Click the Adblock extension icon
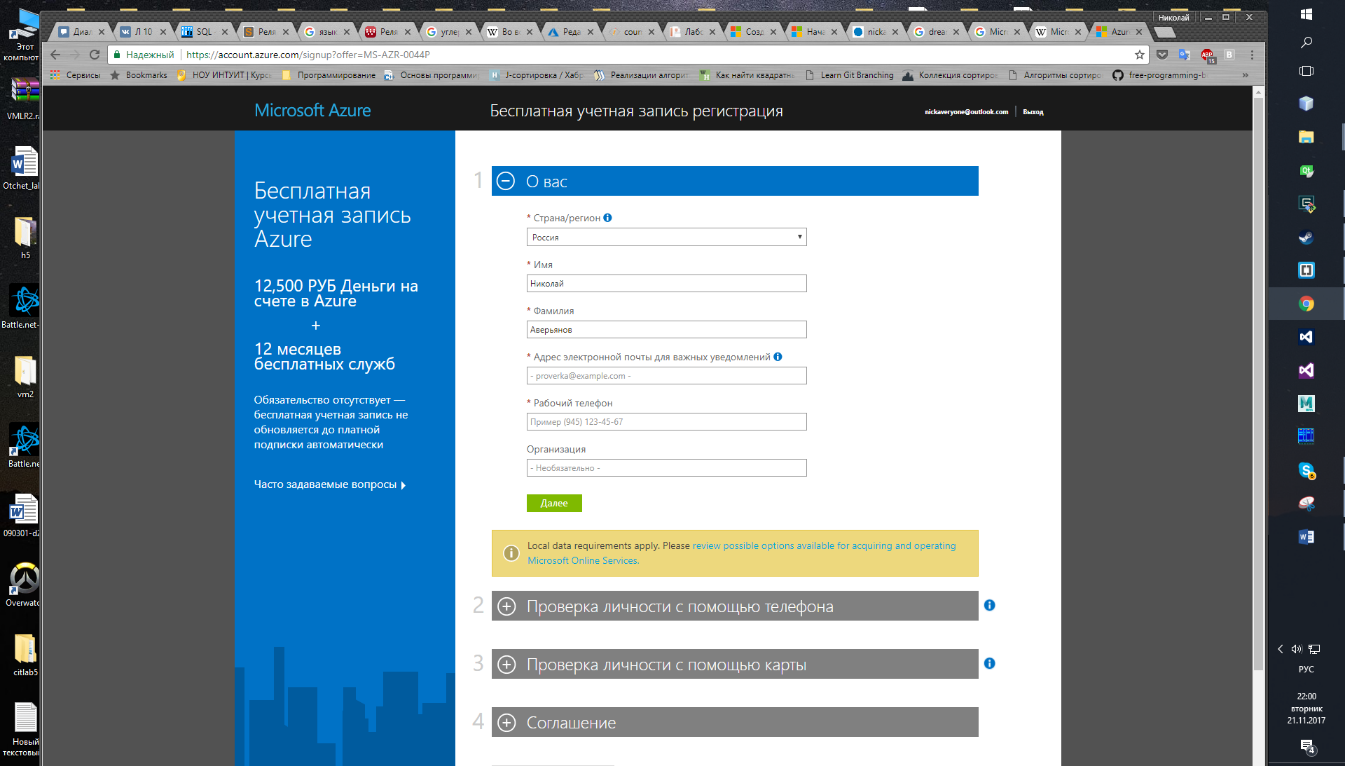 pos(1207,55)
